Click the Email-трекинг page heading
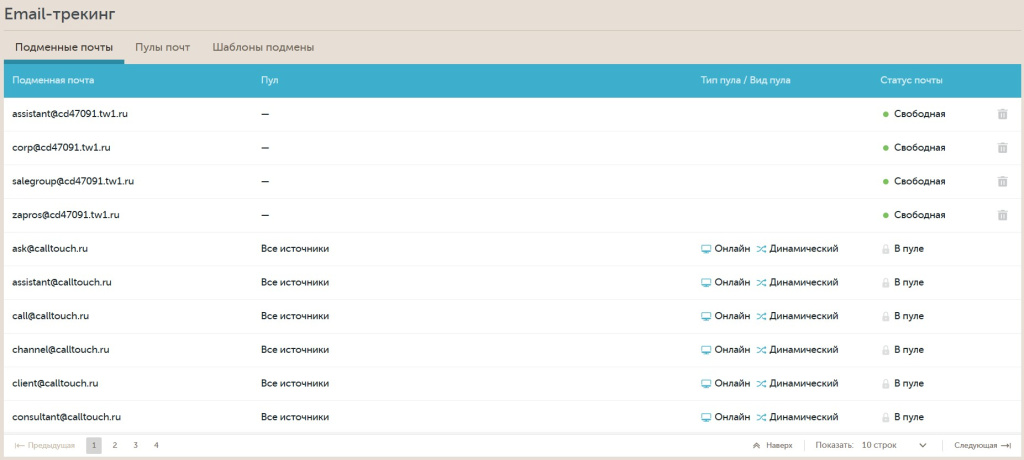The height and width of the screenshot is (460, 1024). (60, 14)
